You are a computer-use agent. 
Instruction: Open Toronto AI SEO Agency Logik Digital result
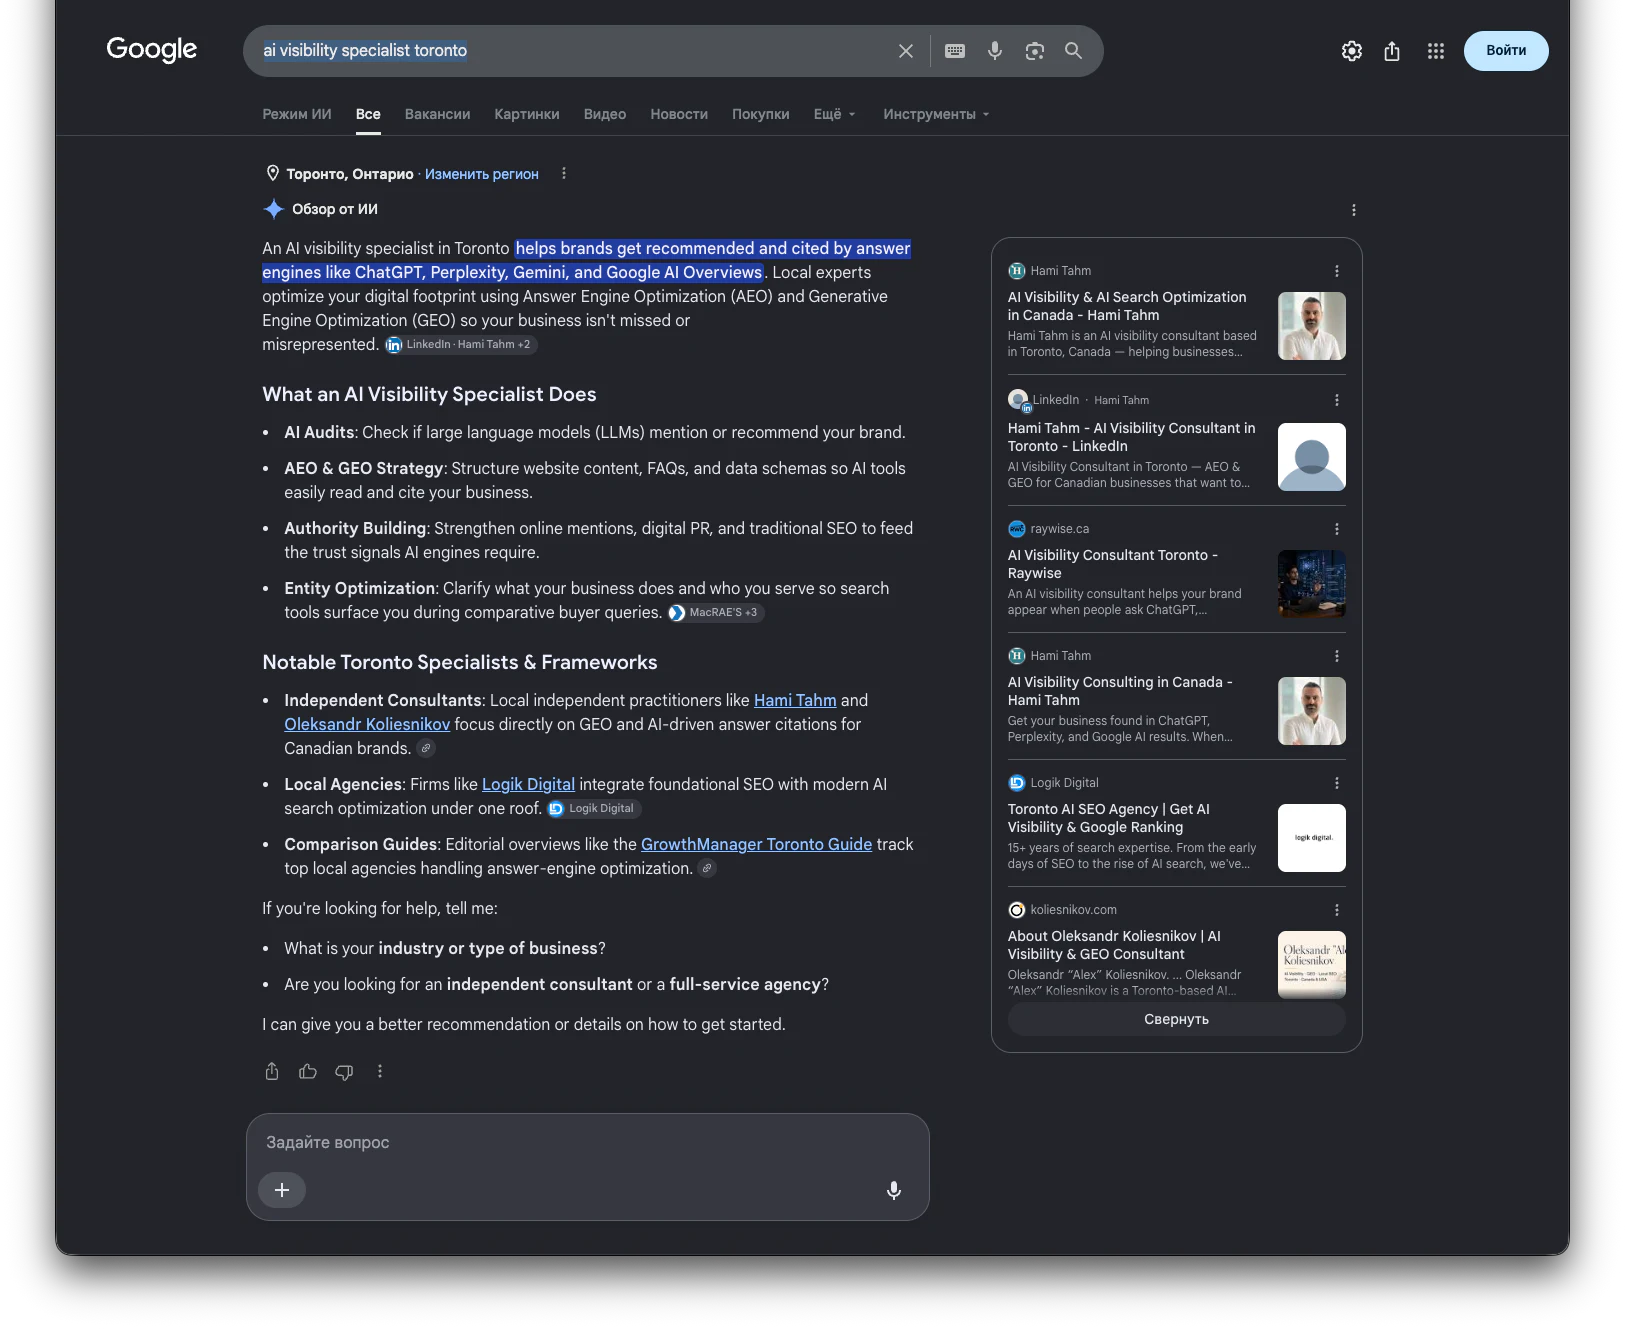pos(1109,818)
